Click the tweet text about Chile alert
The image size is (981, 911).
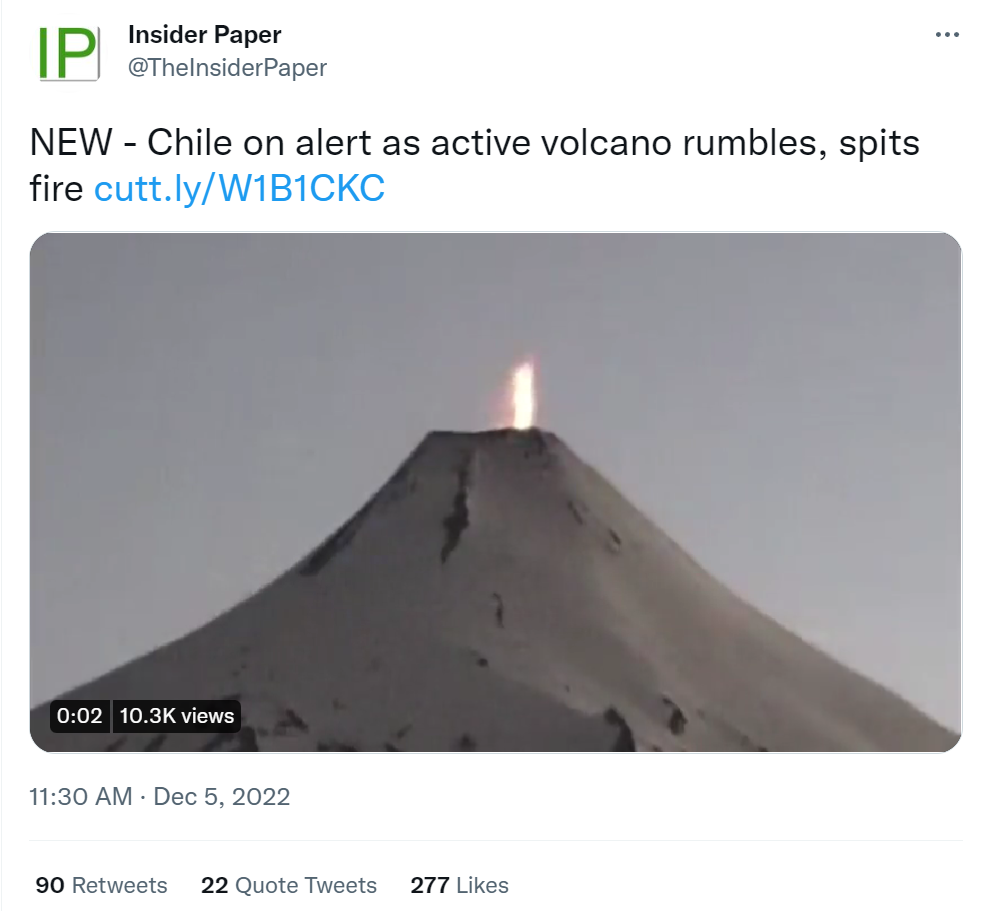pyautogui.click(x=475, y=165)
